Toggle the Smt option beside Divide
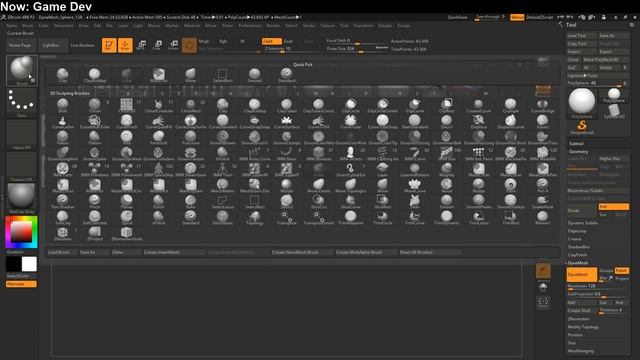The height and width of the screenshot is (360, 640). click(613, 207)
